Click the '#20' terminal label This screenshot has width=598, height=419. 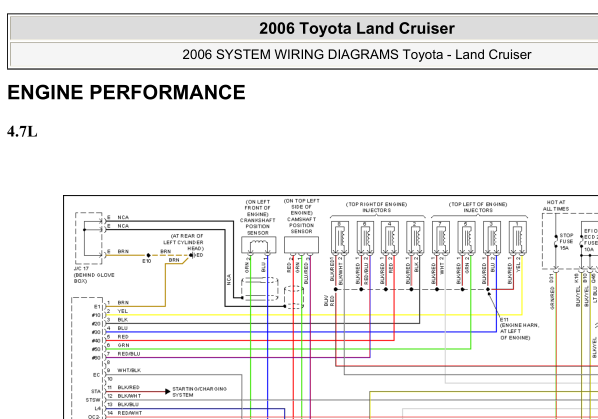coord(96,324)
